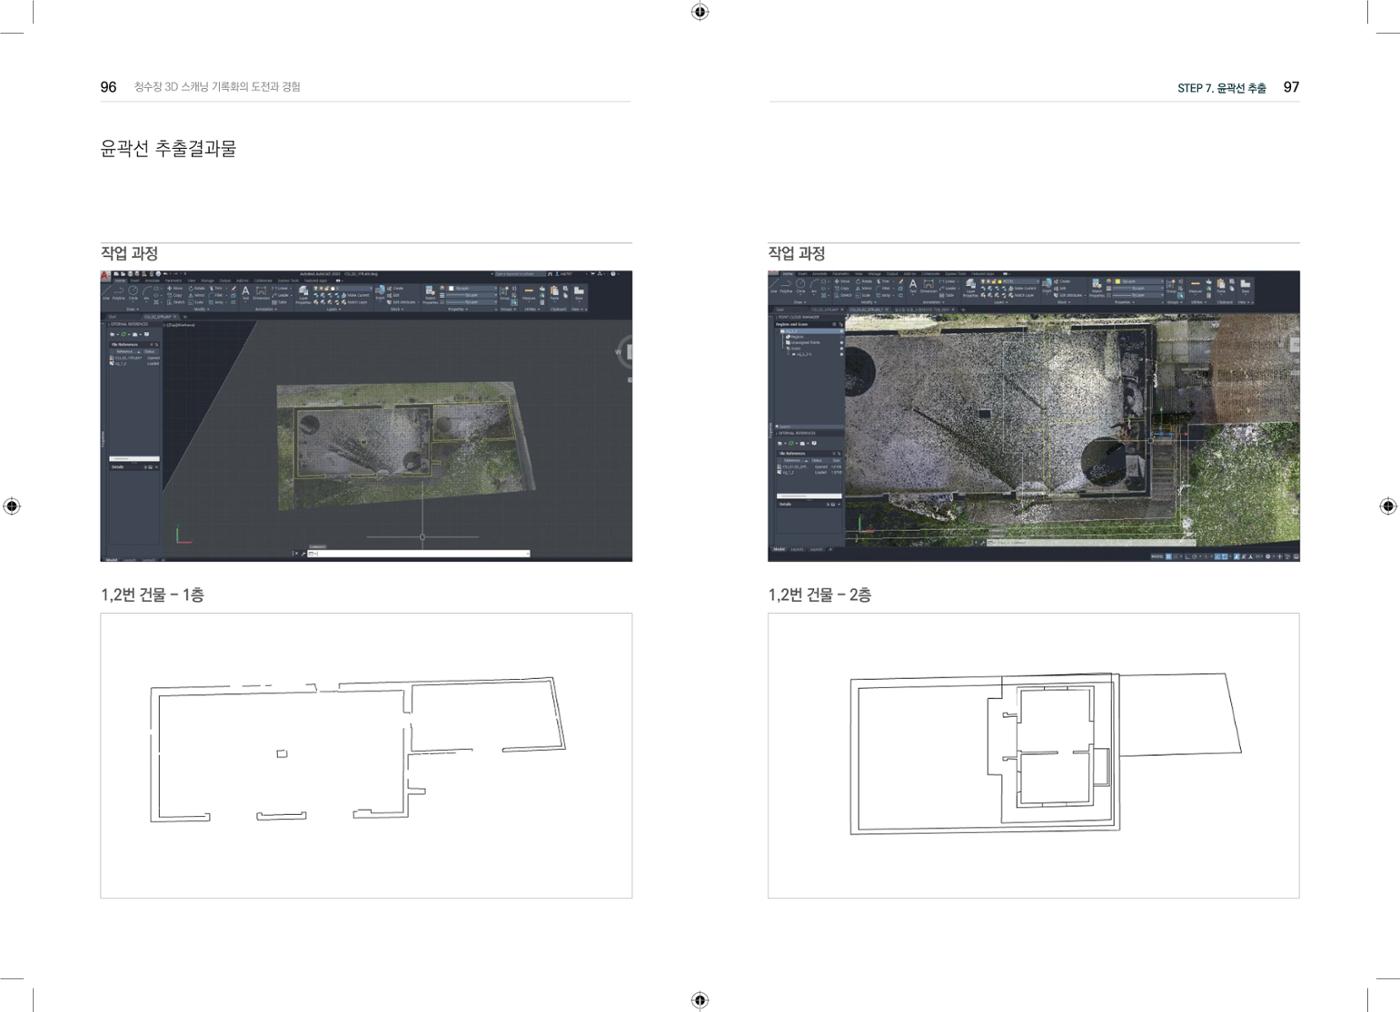Switch to Start file tab in left AutoCAD
Screen dimensions: 1400x1012
tap(112, 317)
